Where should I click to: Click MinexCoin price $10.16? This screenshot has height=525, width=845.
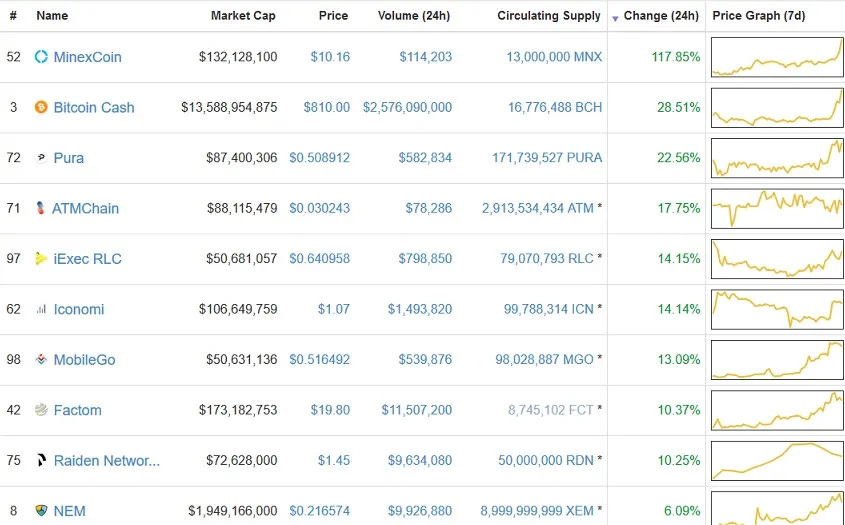pyautogui.click(x=330, y=57)
